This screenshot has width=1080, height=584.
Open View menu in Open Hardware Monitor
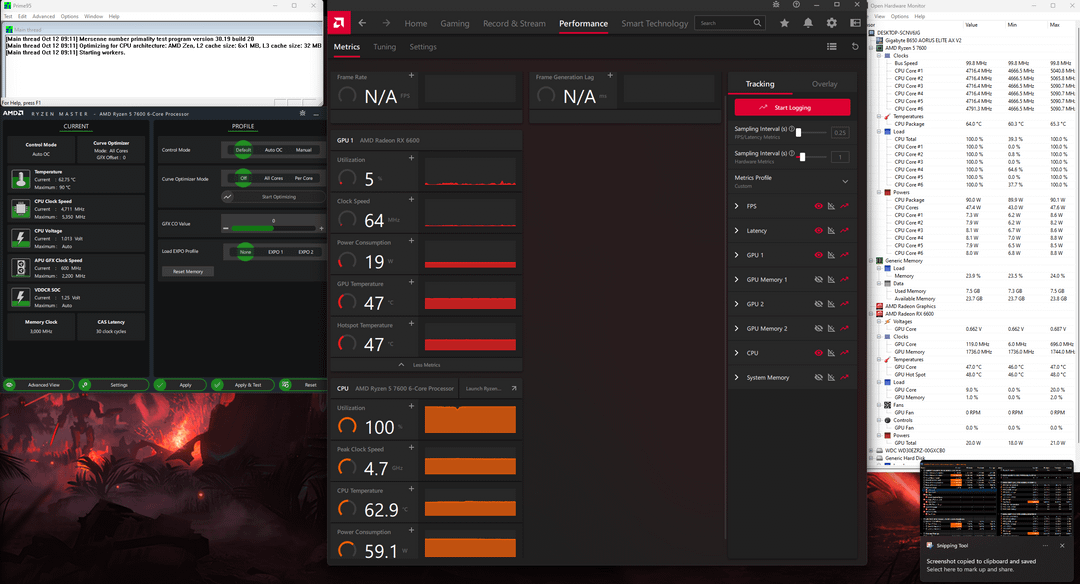(x=880, y=16)
